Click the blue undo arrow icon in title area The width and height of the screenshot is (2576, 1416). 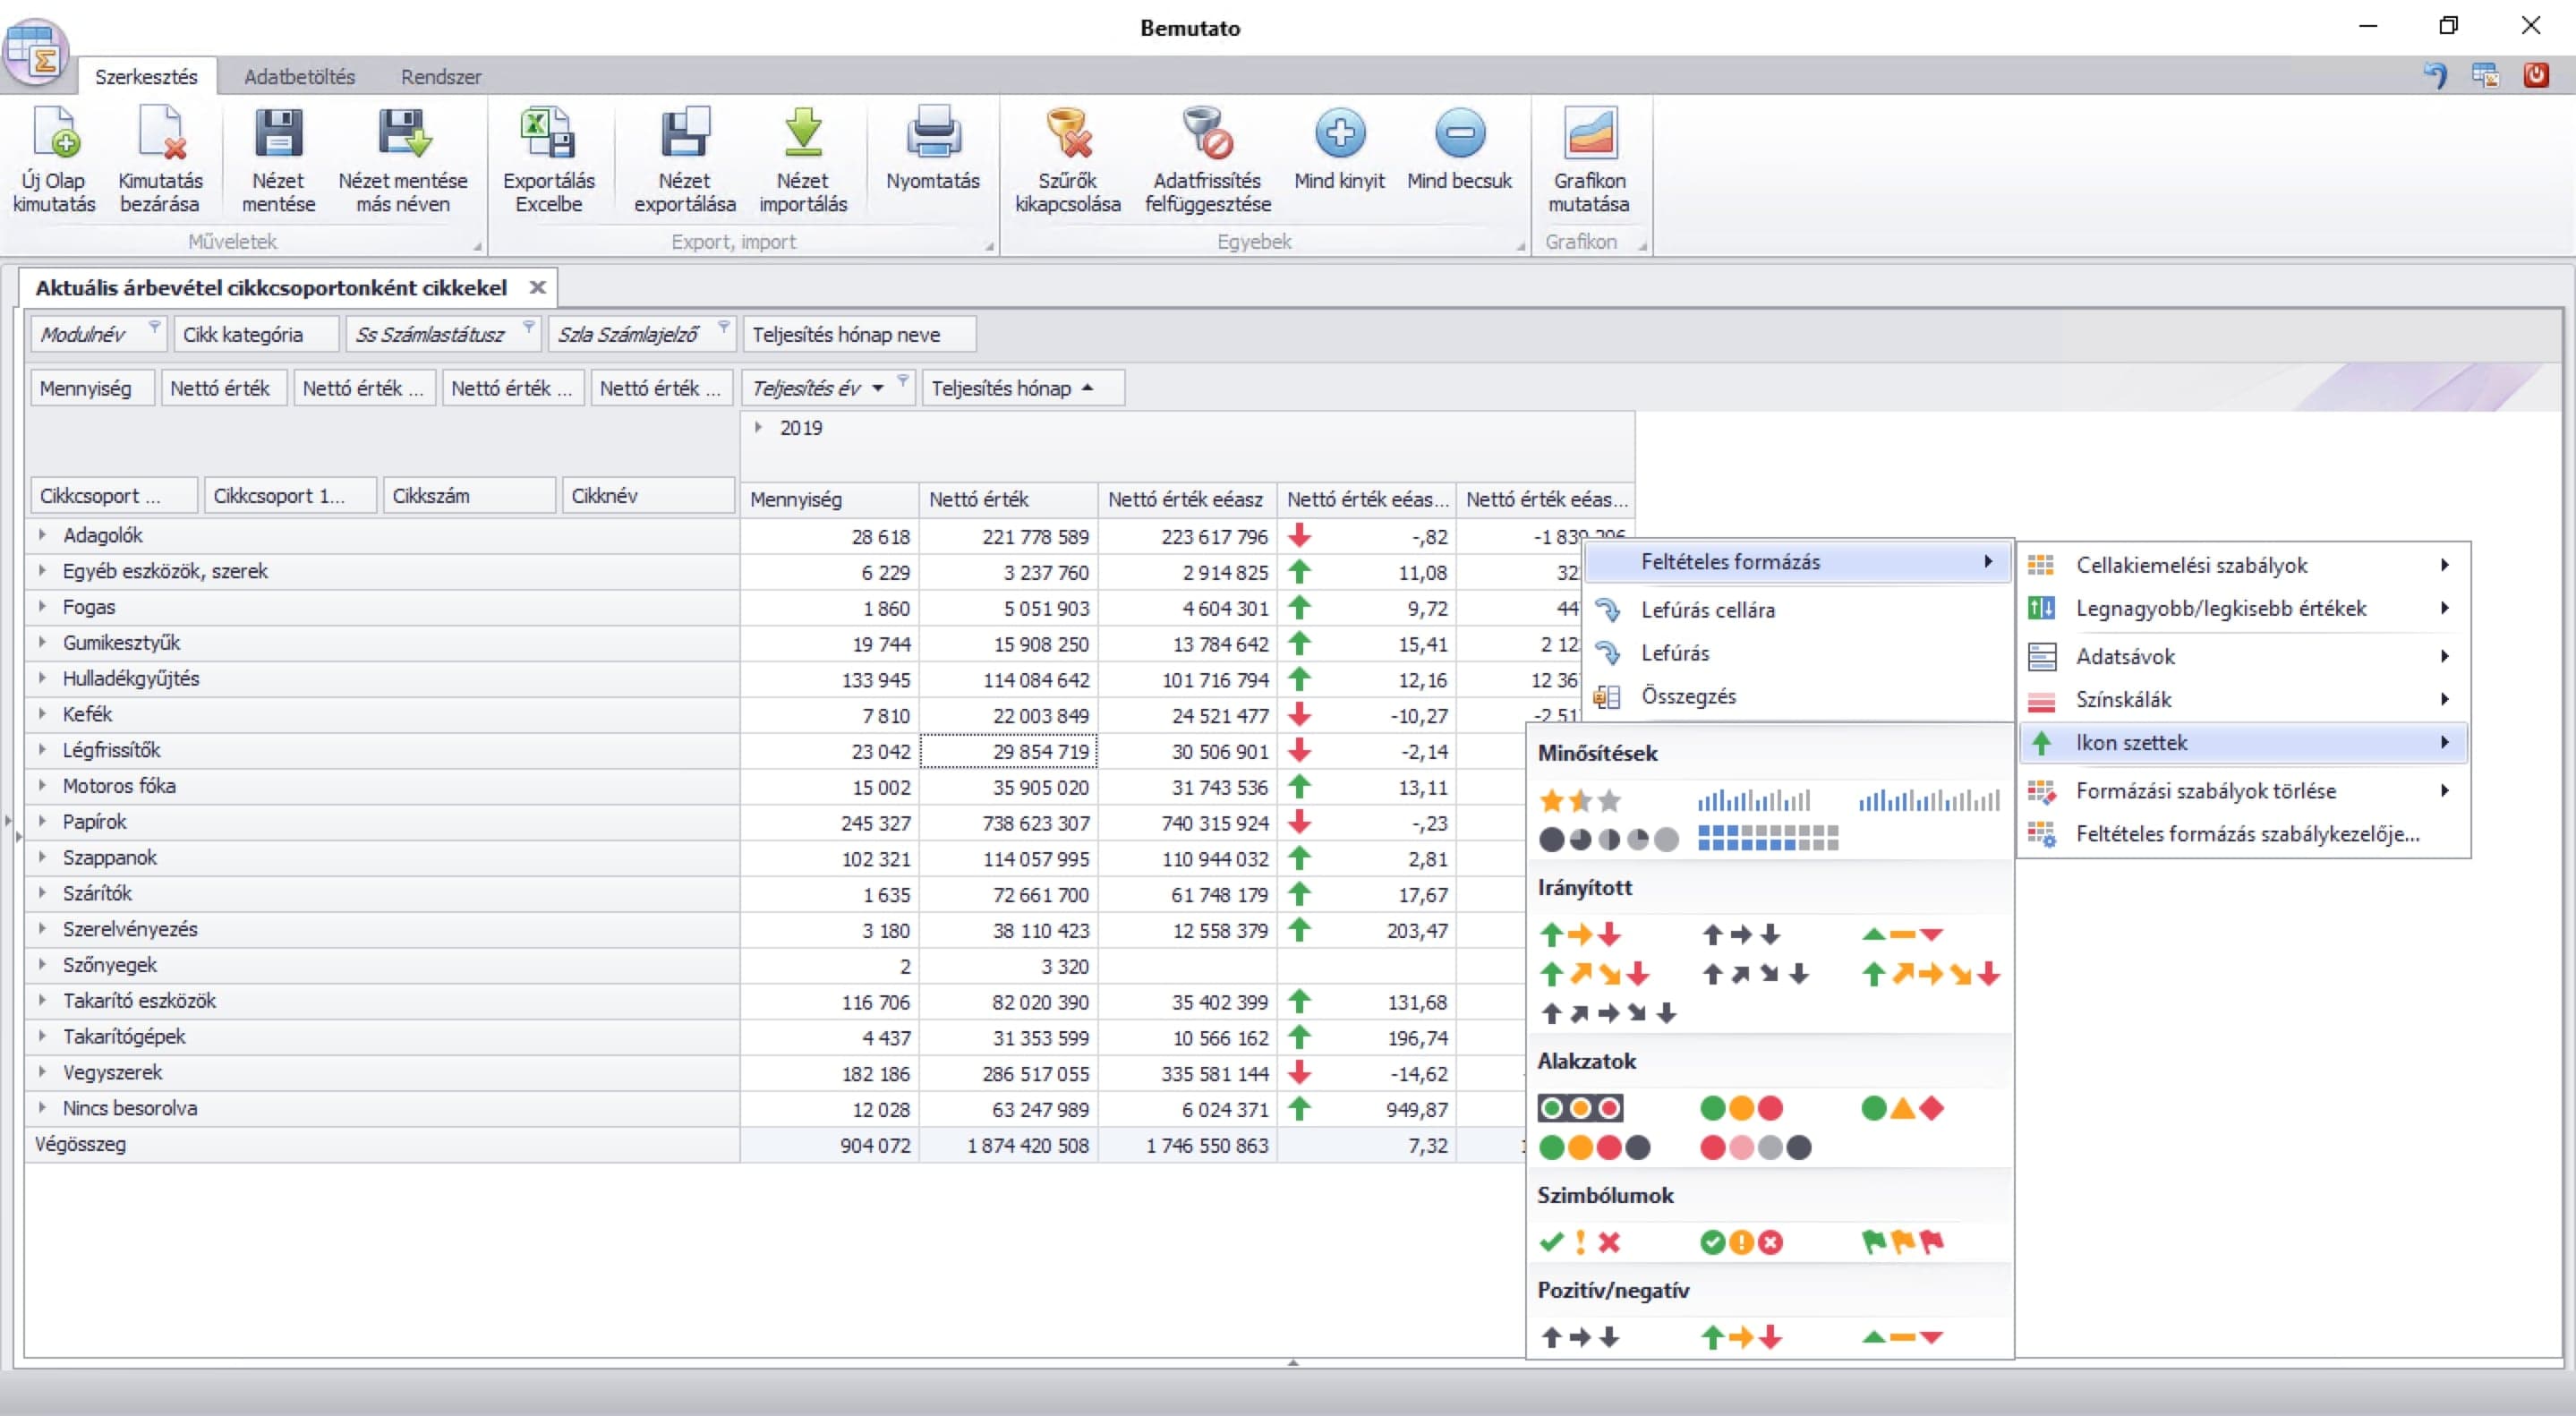[2436, 75]
